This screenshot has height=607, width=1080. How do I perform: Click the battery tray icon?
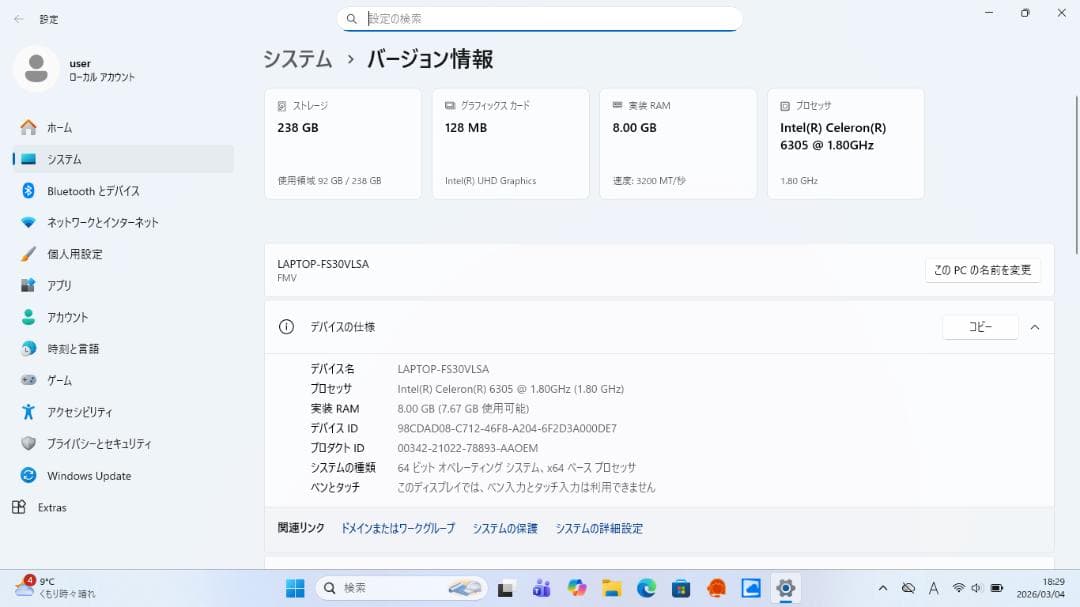coord(996,588)
